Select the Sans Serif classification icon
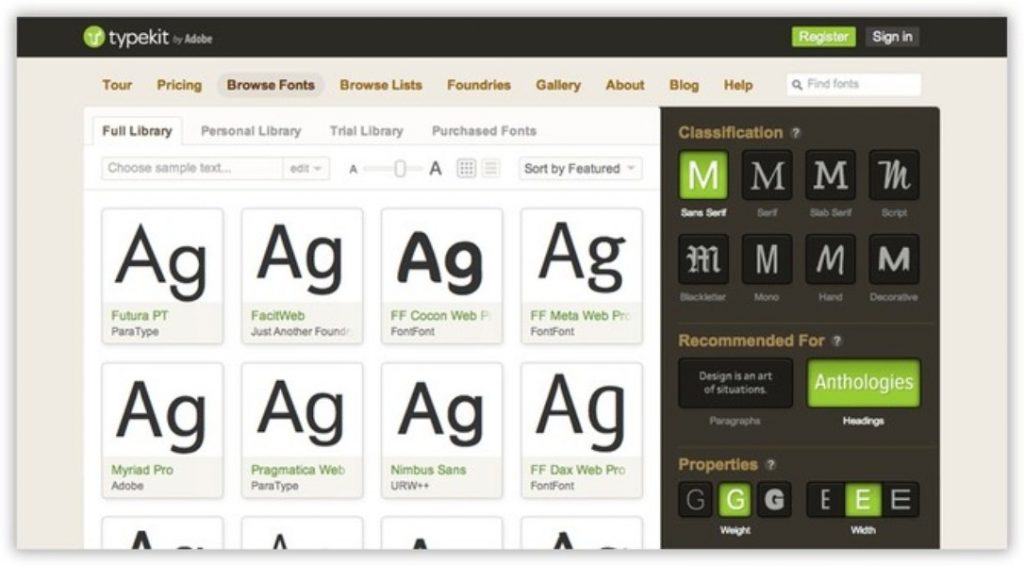 703,175
